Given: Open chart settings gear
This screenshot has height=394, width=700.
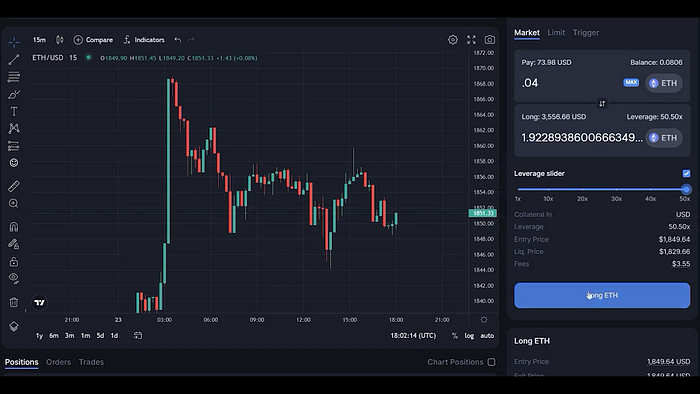Looking at the screenshot, I should [453, 40].
